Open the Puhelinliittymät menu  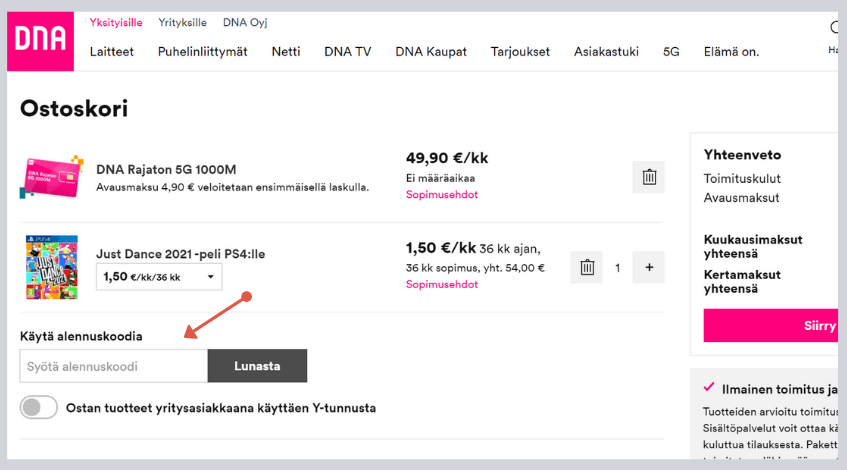[203, 52]
